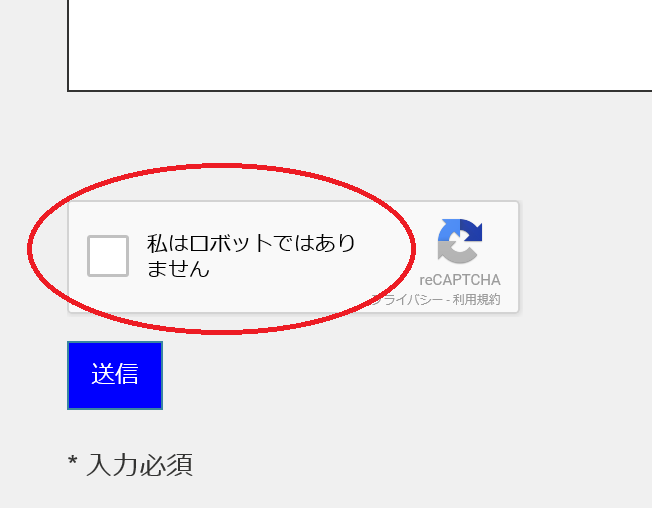Open the 利用規約 terms link
Screen dimensions: 652x508
(x=476, y=299)
